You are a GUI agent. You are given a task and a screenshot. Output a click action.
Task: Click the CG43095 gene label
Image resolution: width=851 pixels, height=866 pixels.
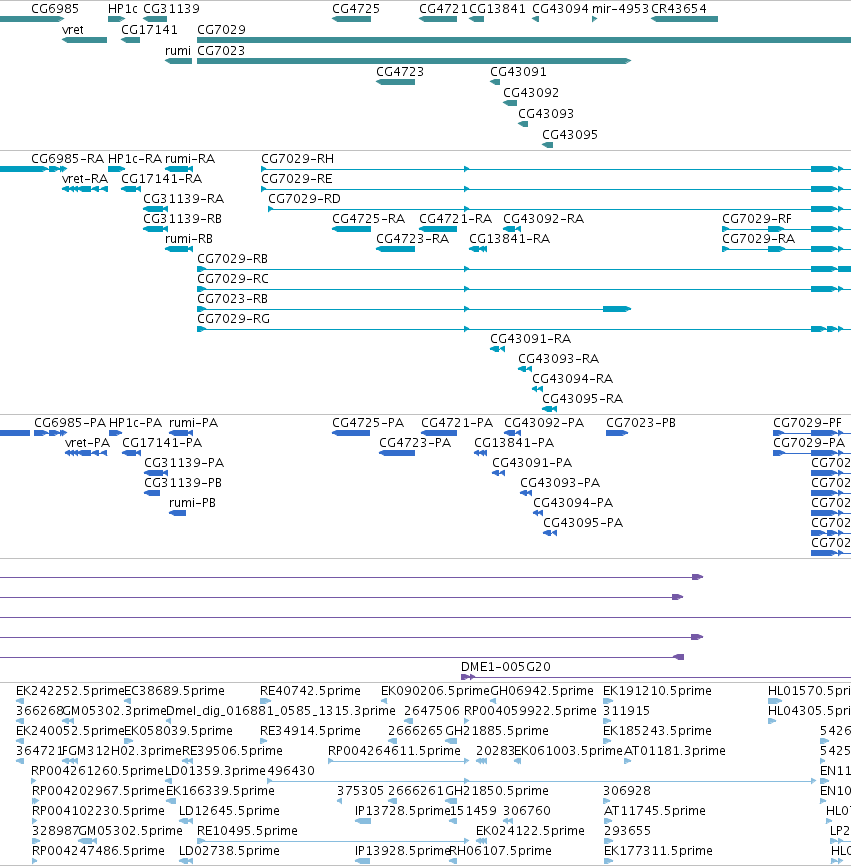(x=569, y=135)
